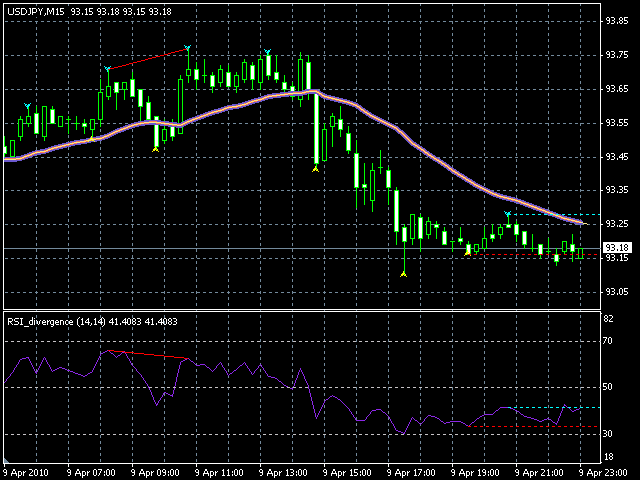The width and height of the screenshot is (640, 480).
Task: Click the grey chart shift triangle in the RSI corner
Action: 6,460
